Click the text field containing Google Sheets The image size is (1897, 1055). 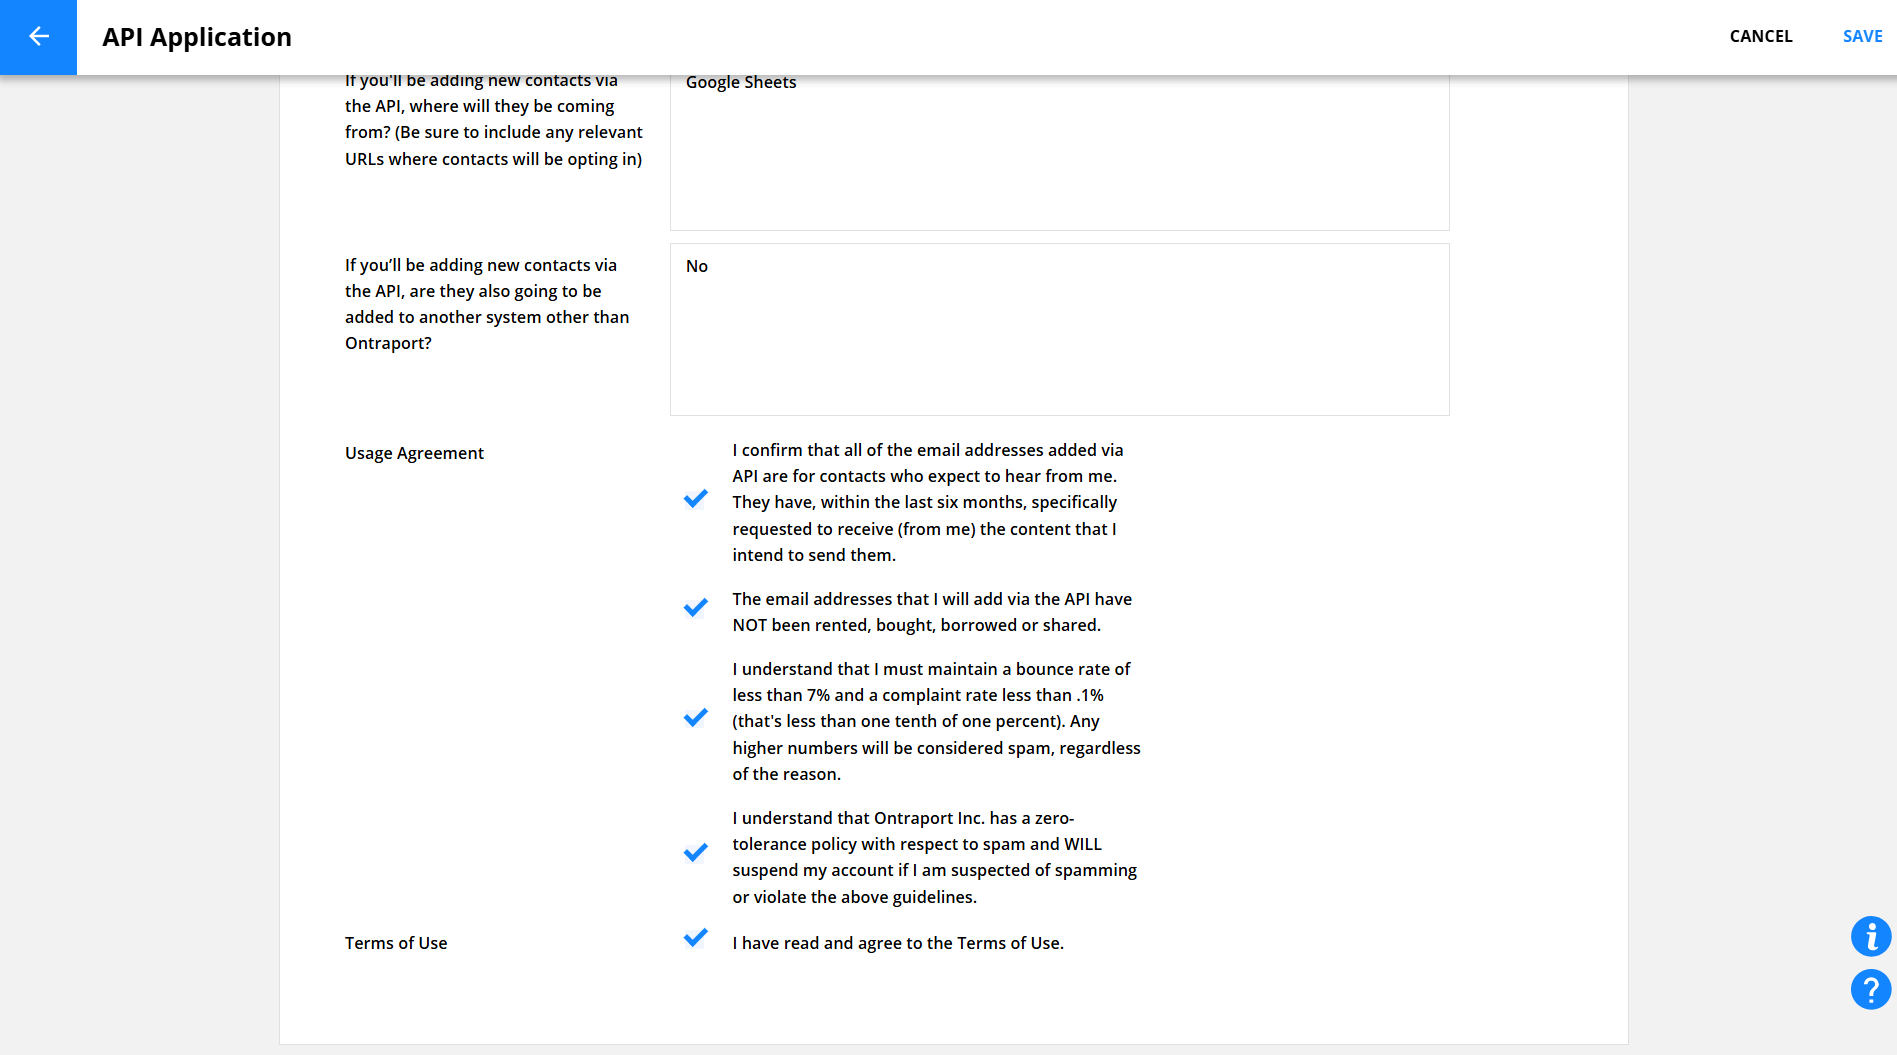coord(1059,150)
